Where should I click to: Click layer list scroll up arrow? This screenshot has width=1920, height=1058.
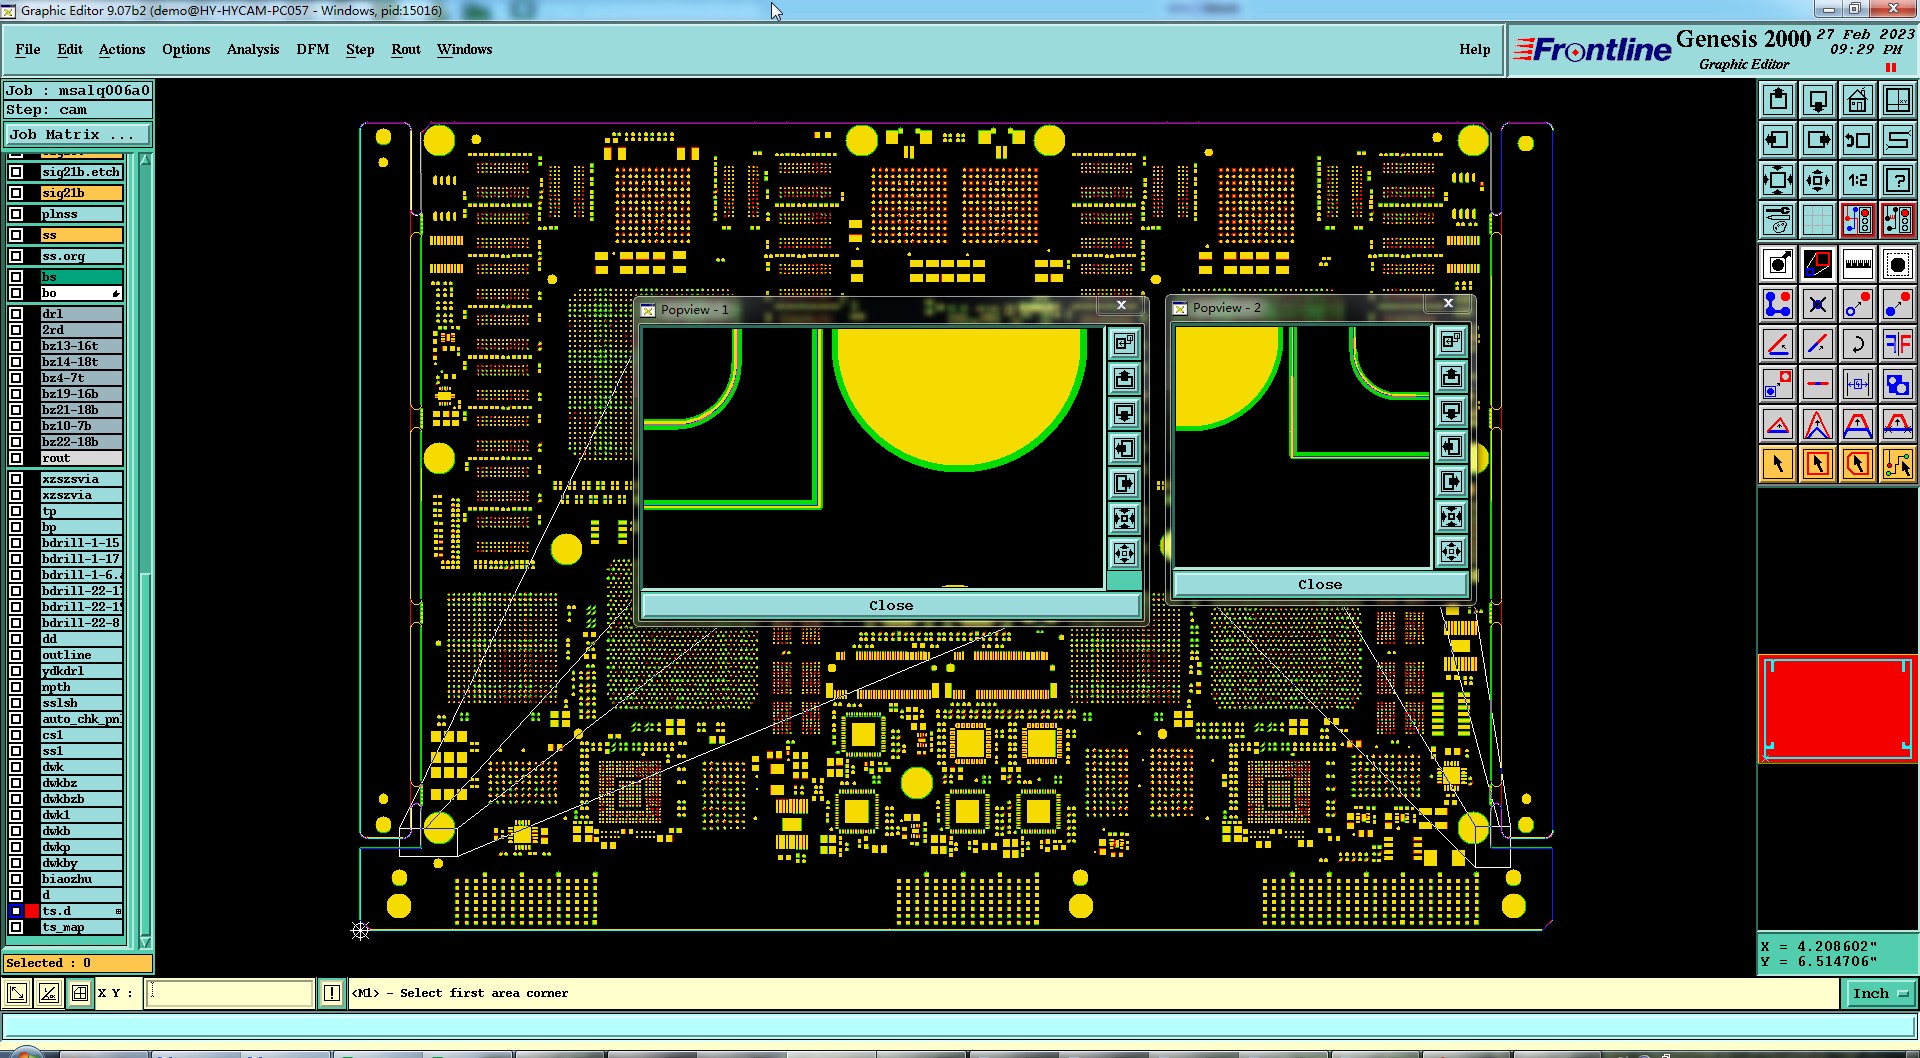pos(145,159)
